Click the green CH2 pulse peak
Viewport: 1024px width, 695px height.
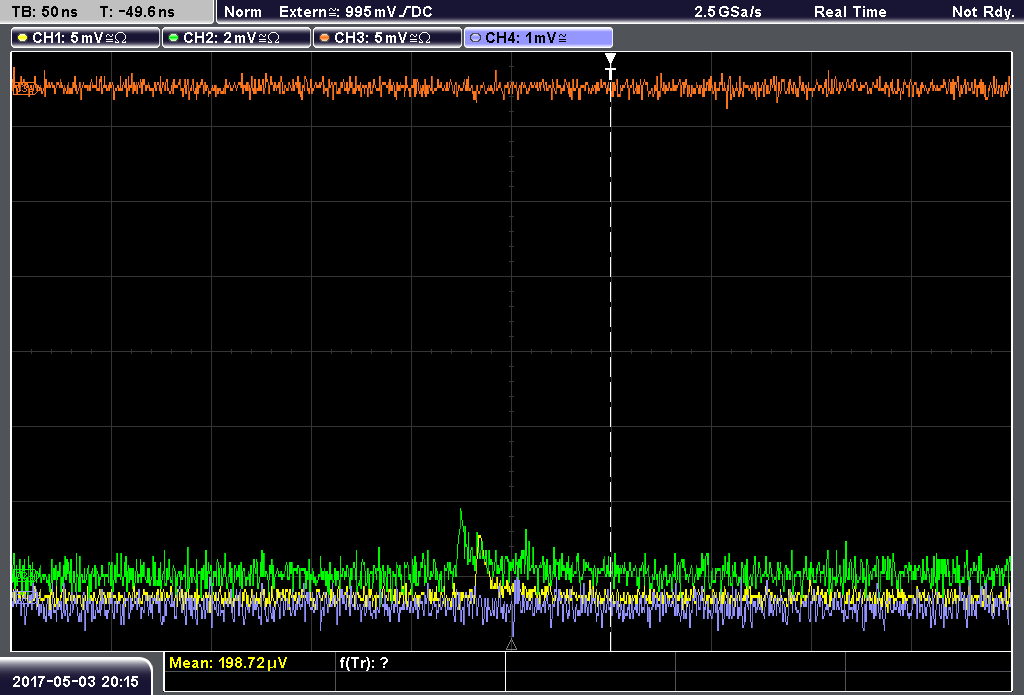461,511
